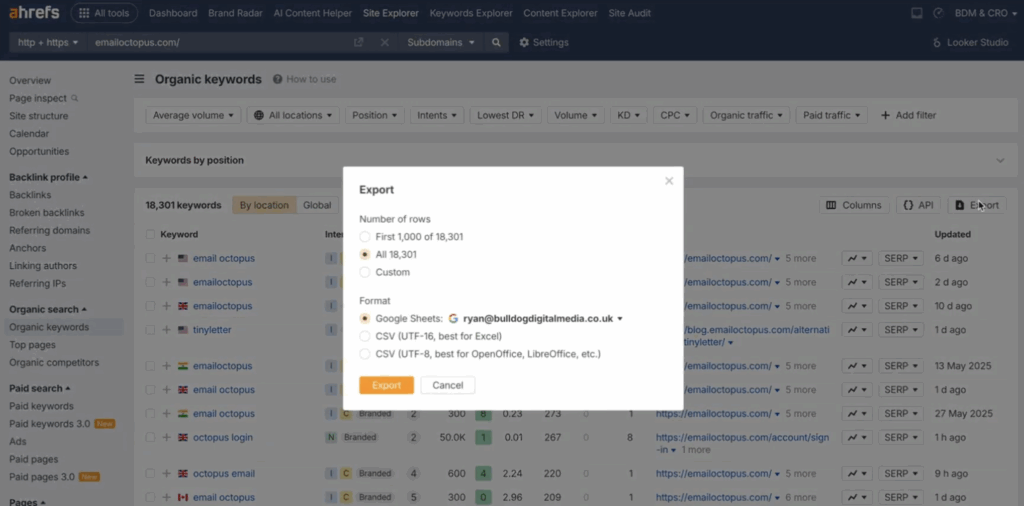Confirm with orange Export button

387,385
